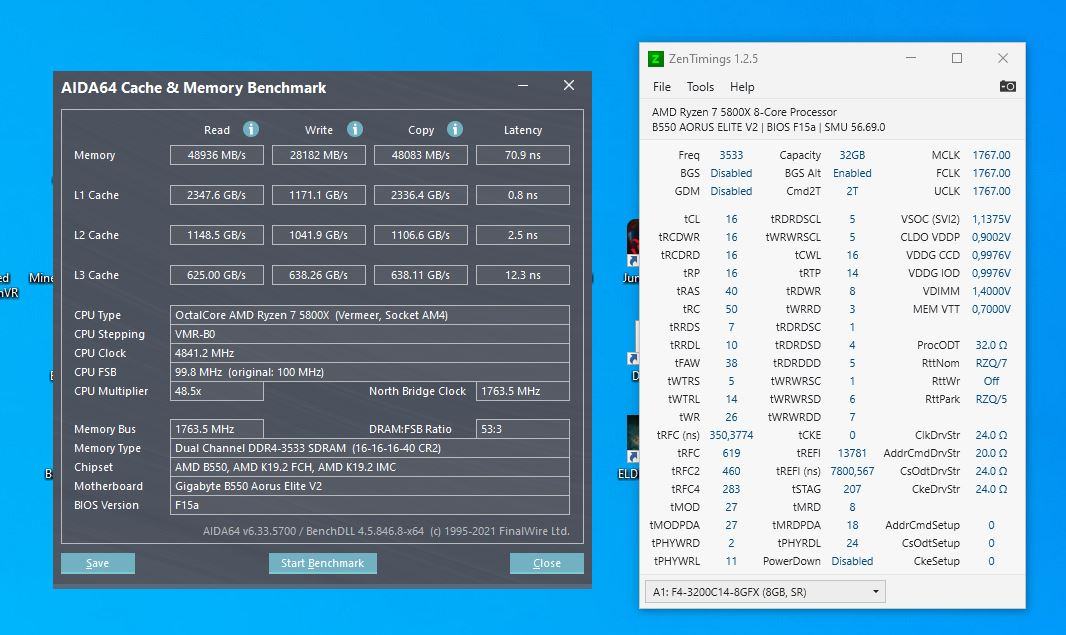Click the Copy info icon in AIDA64
The width and height of the screenshot is (1066, 635).
(x=455, y=129)
